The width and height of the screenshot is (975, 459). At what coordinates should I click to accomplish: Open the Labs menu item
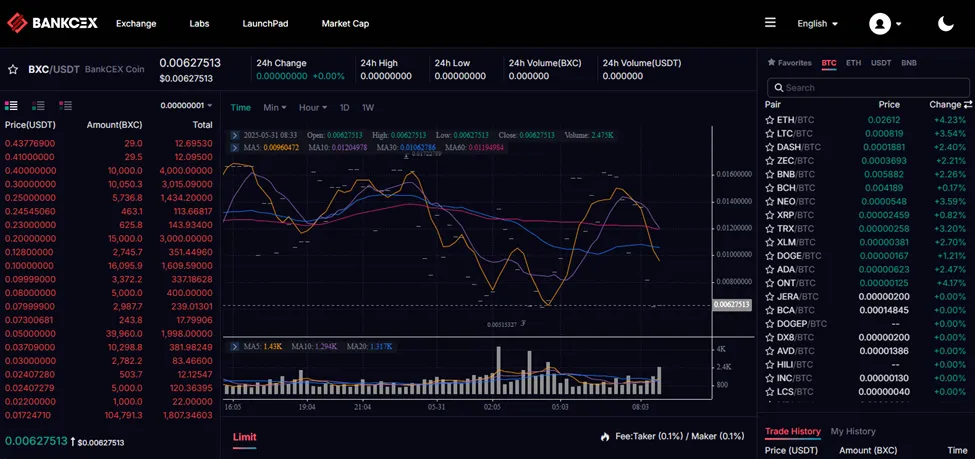point(199,24)
